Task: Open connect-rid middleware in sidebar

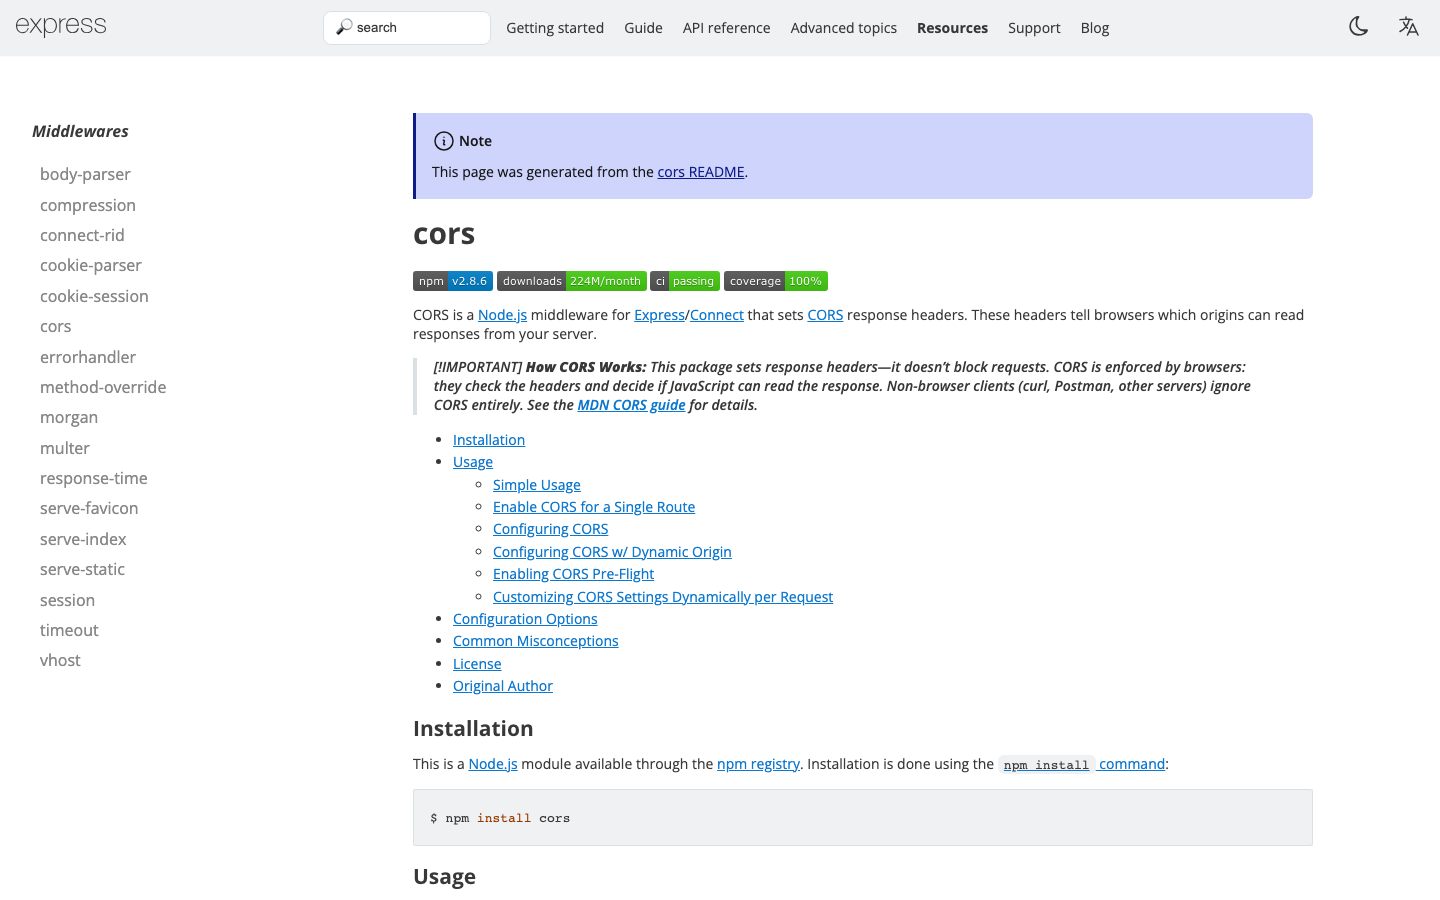Action: [x=82, y=235]
